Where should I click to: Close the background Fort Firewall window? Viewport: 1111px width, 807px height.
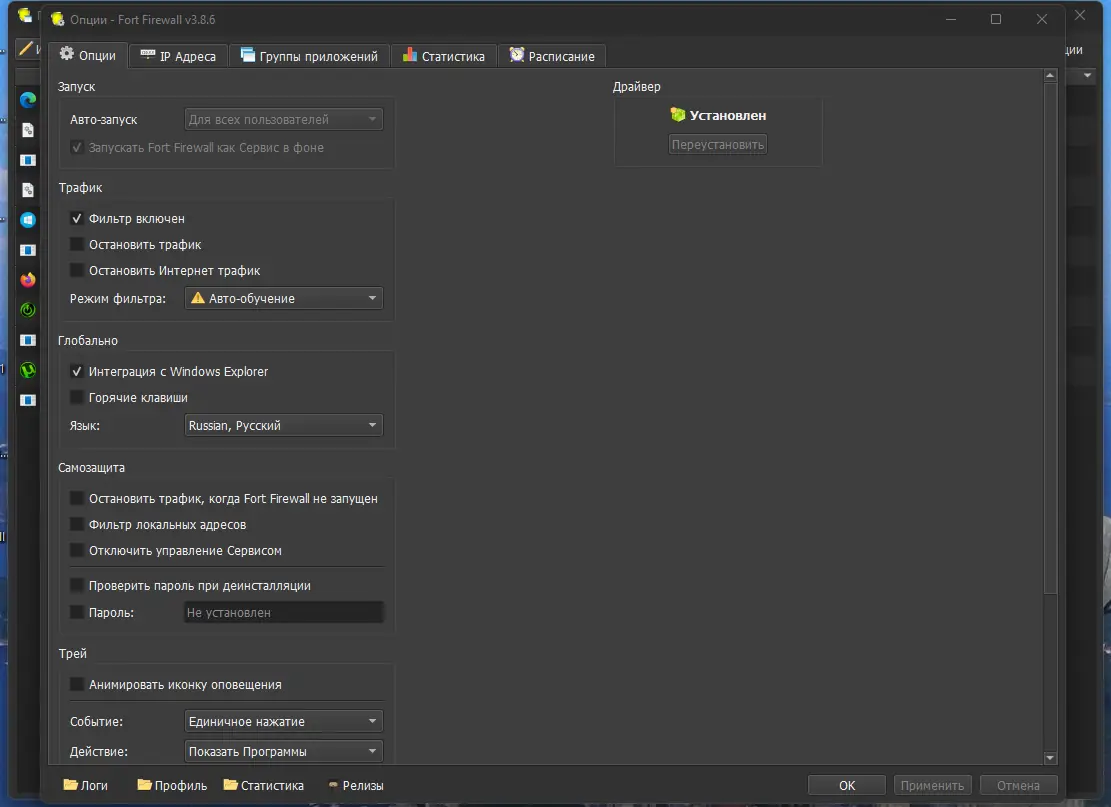point(1080,15)
